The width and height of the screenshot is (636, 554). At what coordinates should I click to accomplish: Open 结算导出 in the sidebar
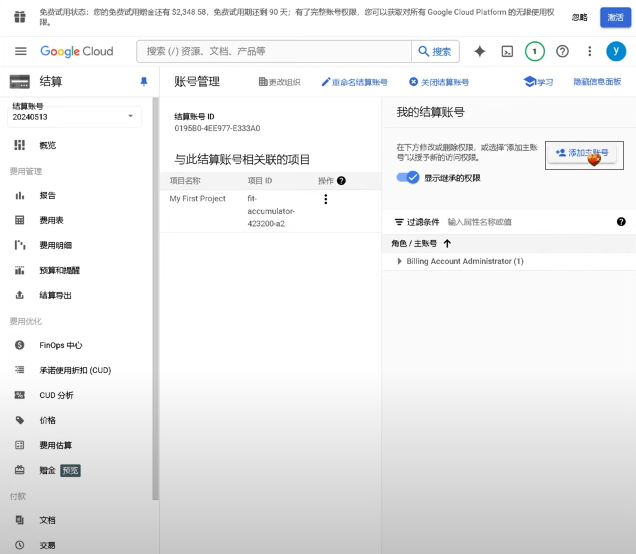[55, 295]
